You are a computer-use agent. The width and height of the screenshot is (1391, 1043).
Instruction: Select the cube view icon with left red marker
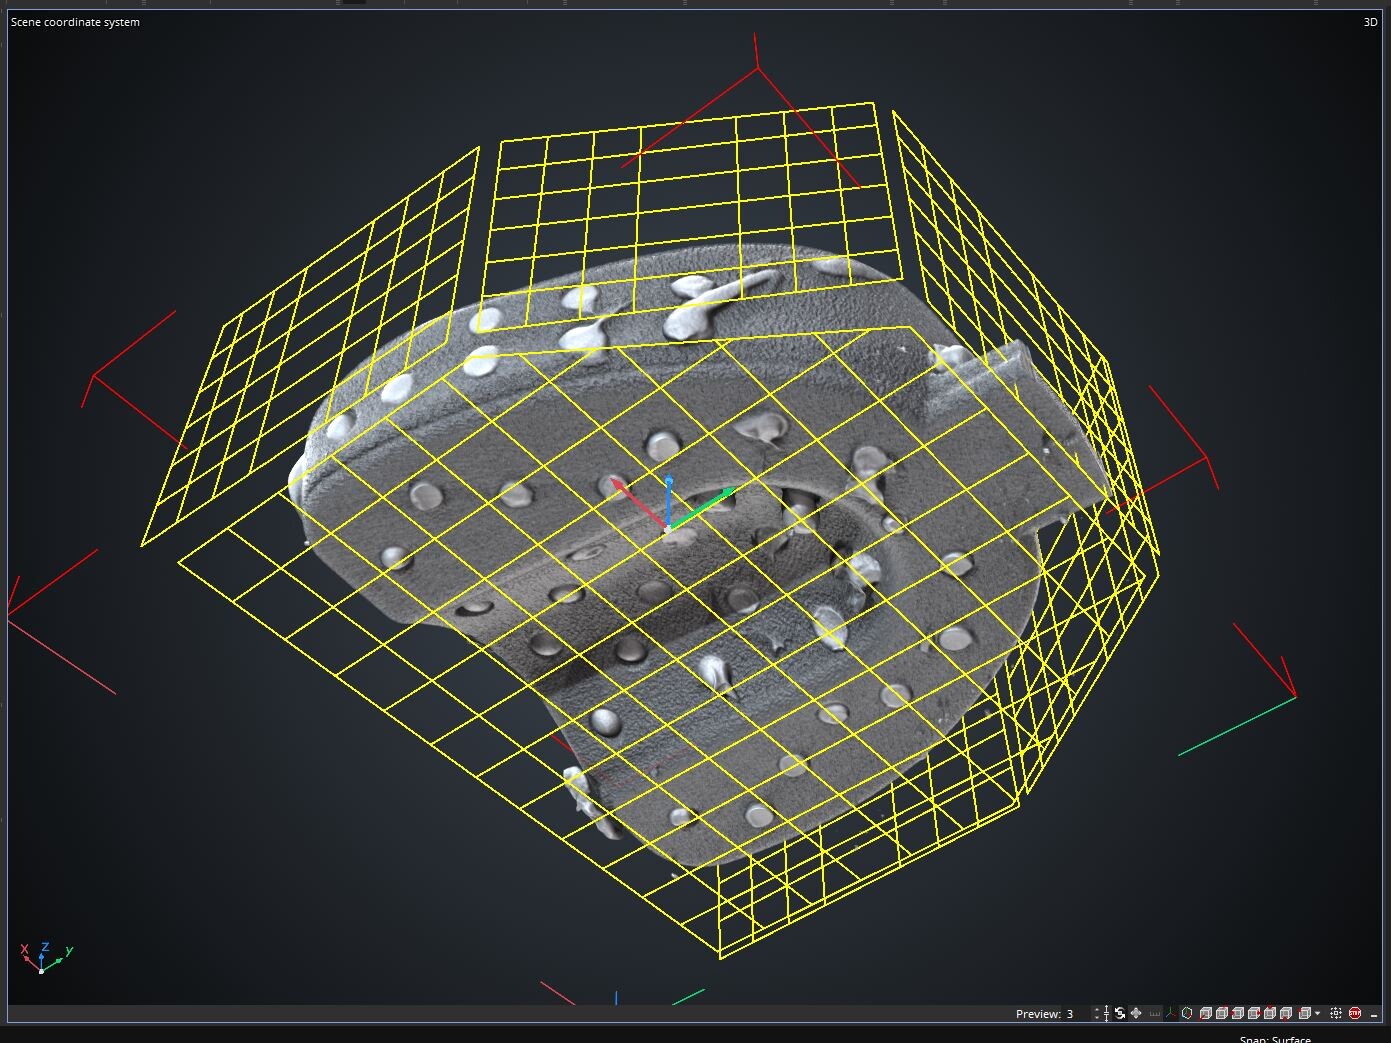pyautogui.click(x=1237, y=1013)
